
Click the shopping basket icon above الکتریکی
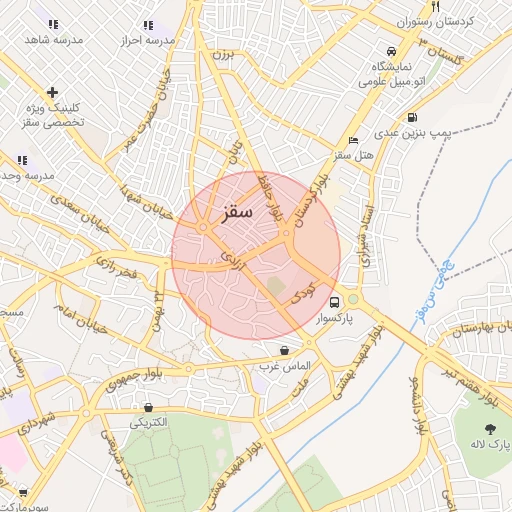148,407
